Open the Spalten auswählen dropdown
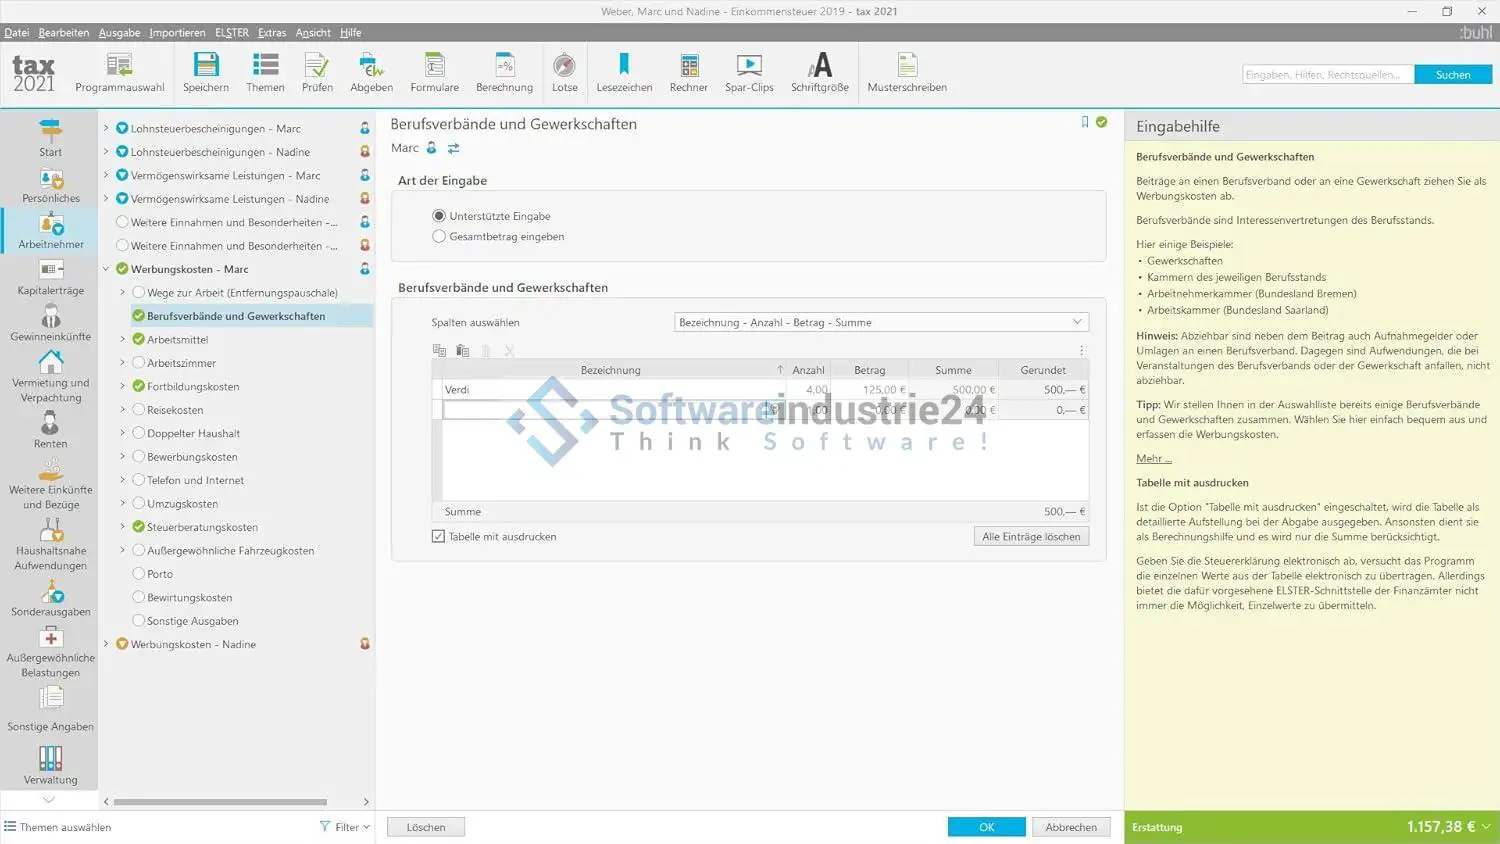Screen dimensions: 1500x844 pos(880,322)
